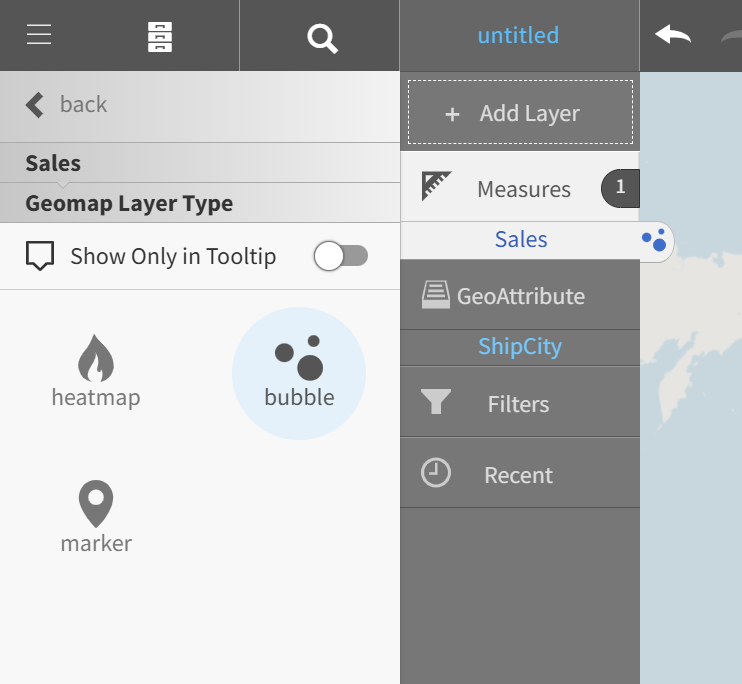Image resolution: width=742 pixels, height=684 pixels.
Task: Toggle Show Only in Tooltip switch
Action: point(340,256)
